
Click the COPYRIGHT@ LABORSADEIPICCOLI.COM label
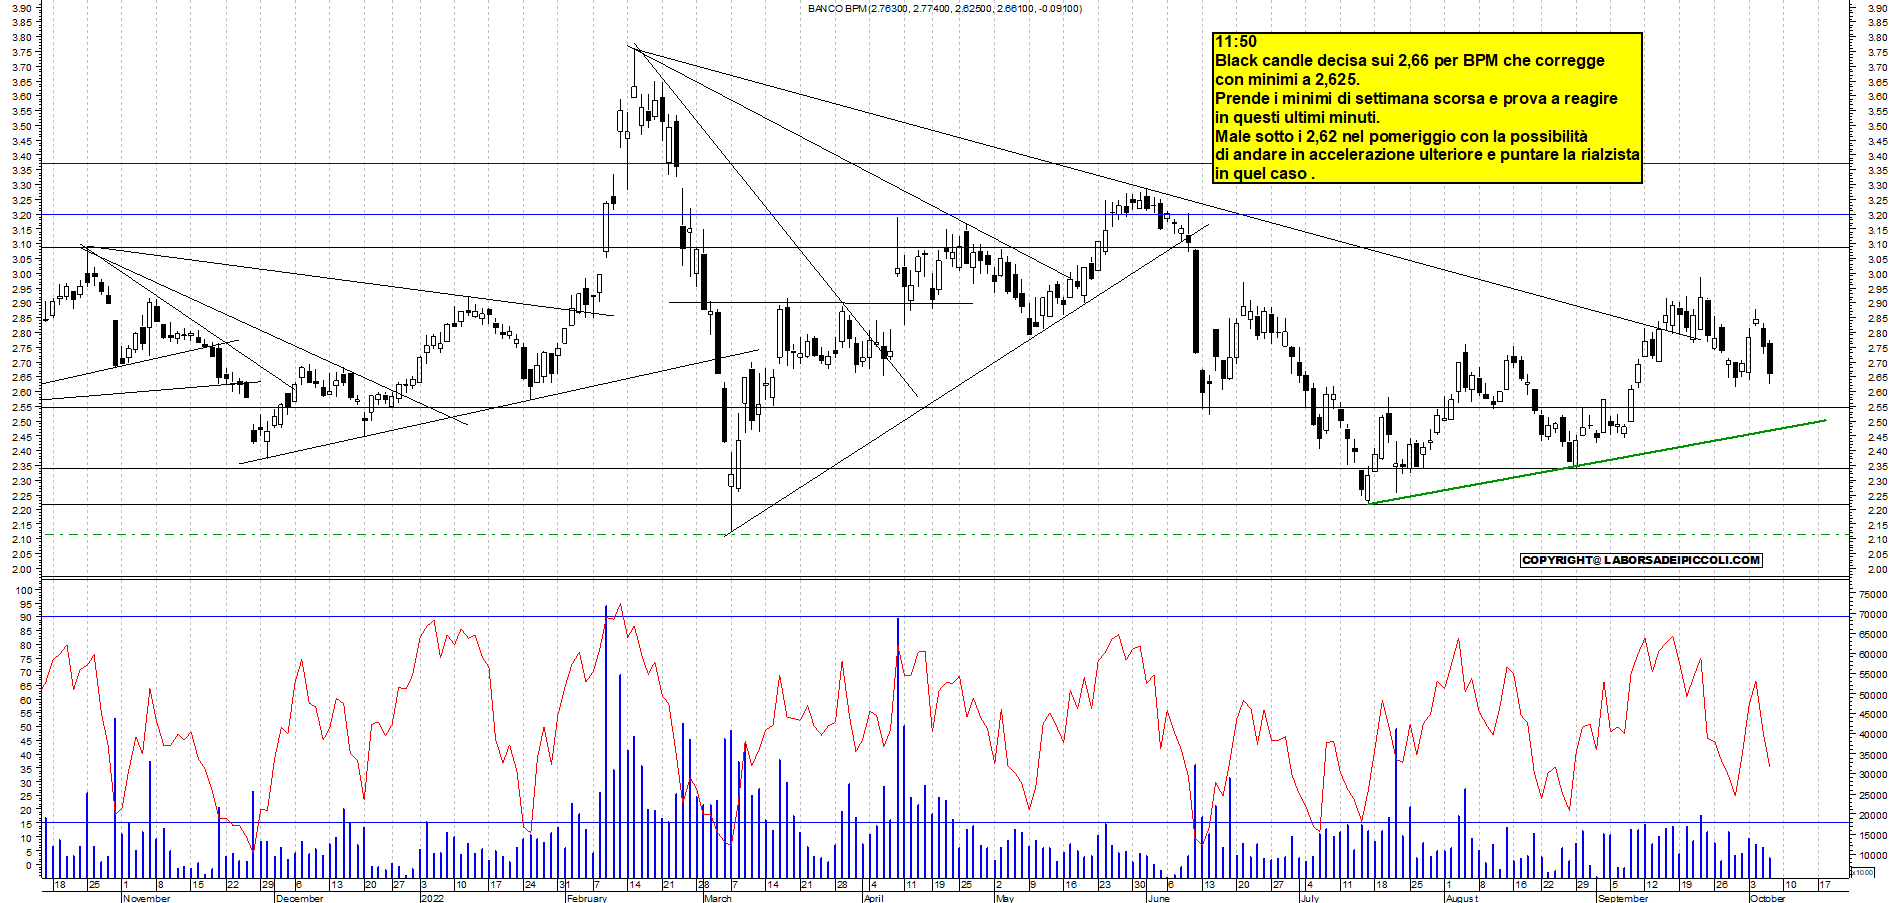point(1641,560)
